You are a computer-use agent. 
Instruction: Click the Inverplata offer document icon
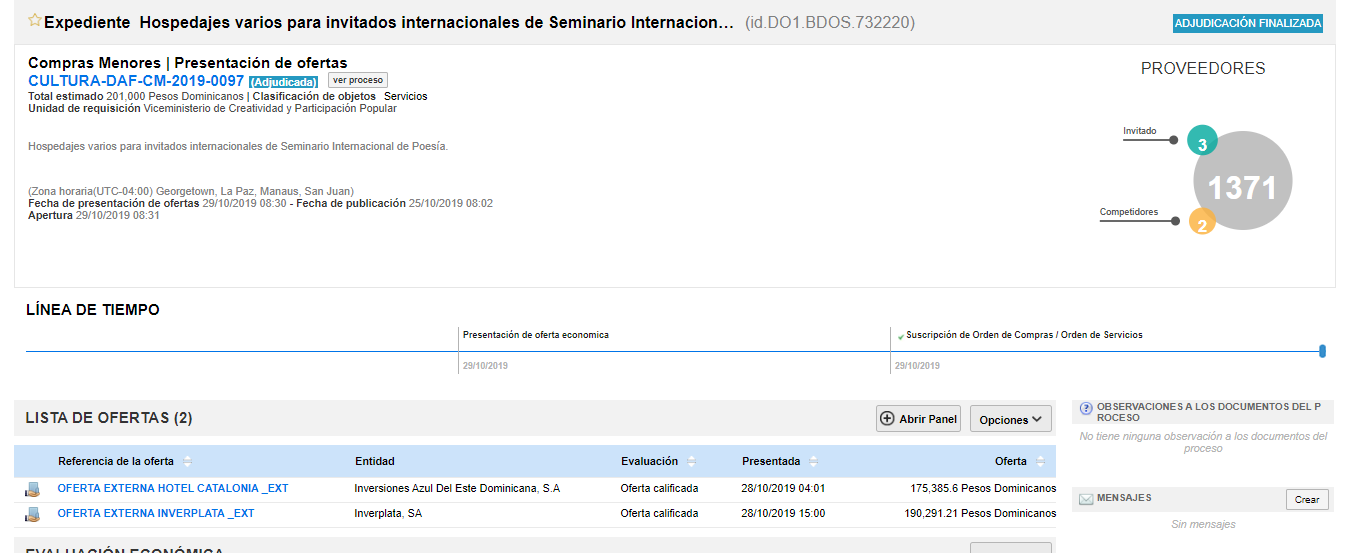(33, 514)
